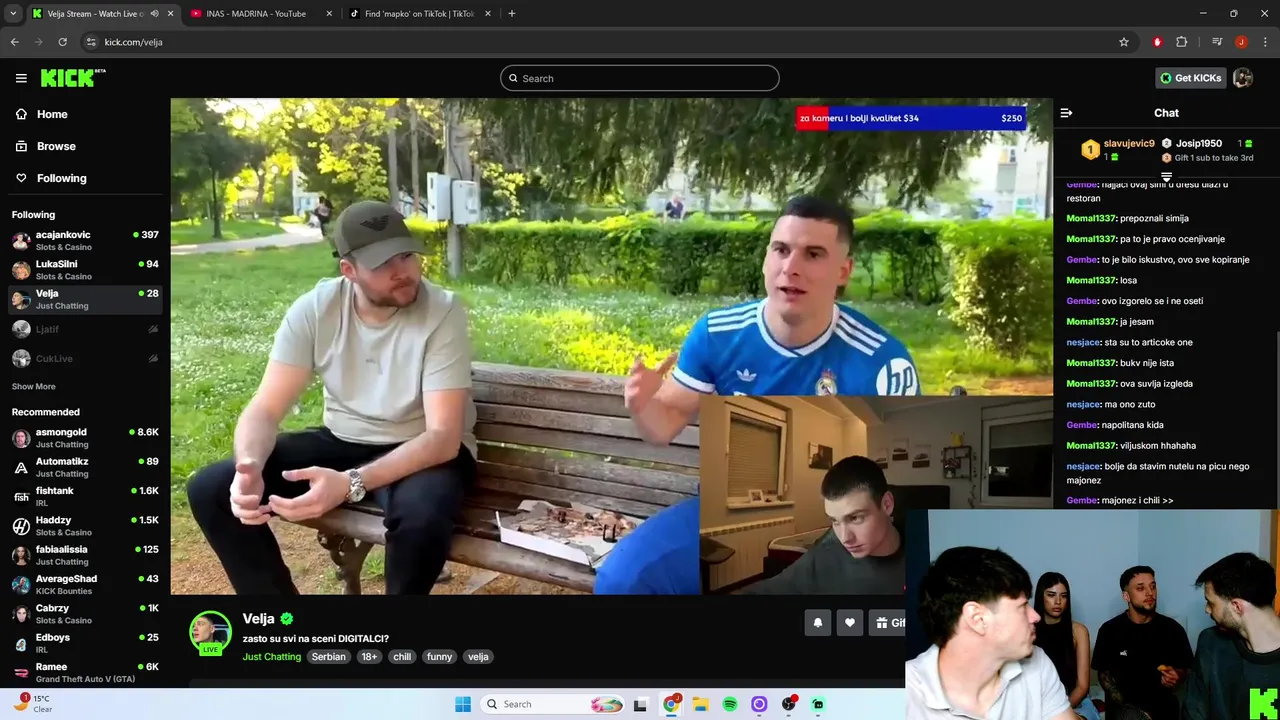1280x720 pixels.
Task: Click the Kick search field
Action: (x=640, y=78)
